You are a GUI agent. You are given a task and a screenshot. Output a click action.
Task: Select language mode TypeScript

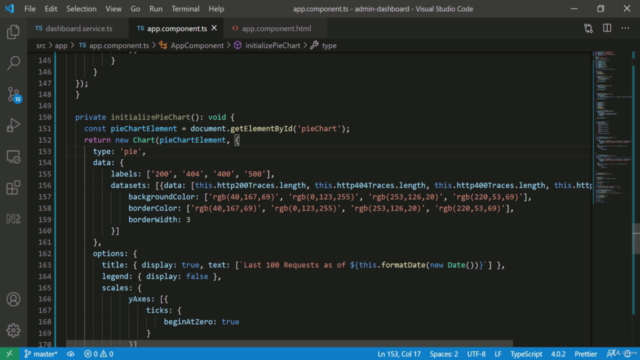click(526, 354)
